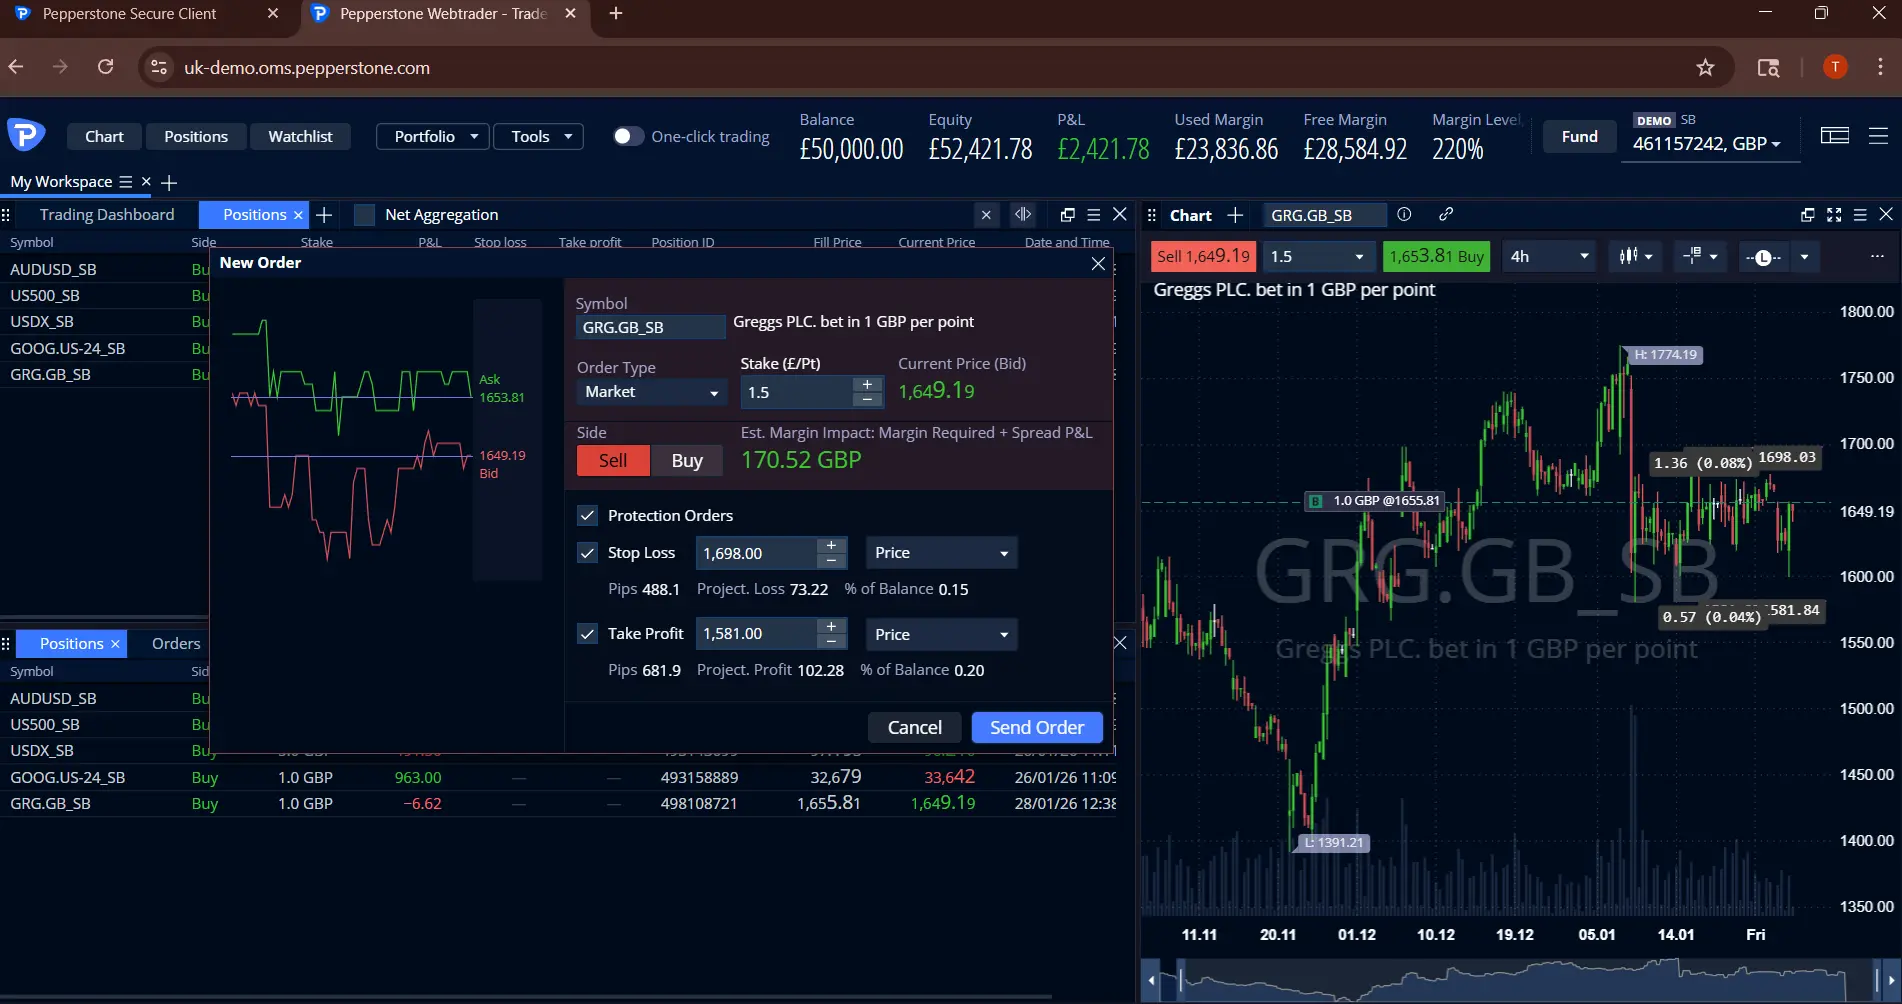
Task: Uncheck the Take Profit checkbox
Action: click(587, 634)
